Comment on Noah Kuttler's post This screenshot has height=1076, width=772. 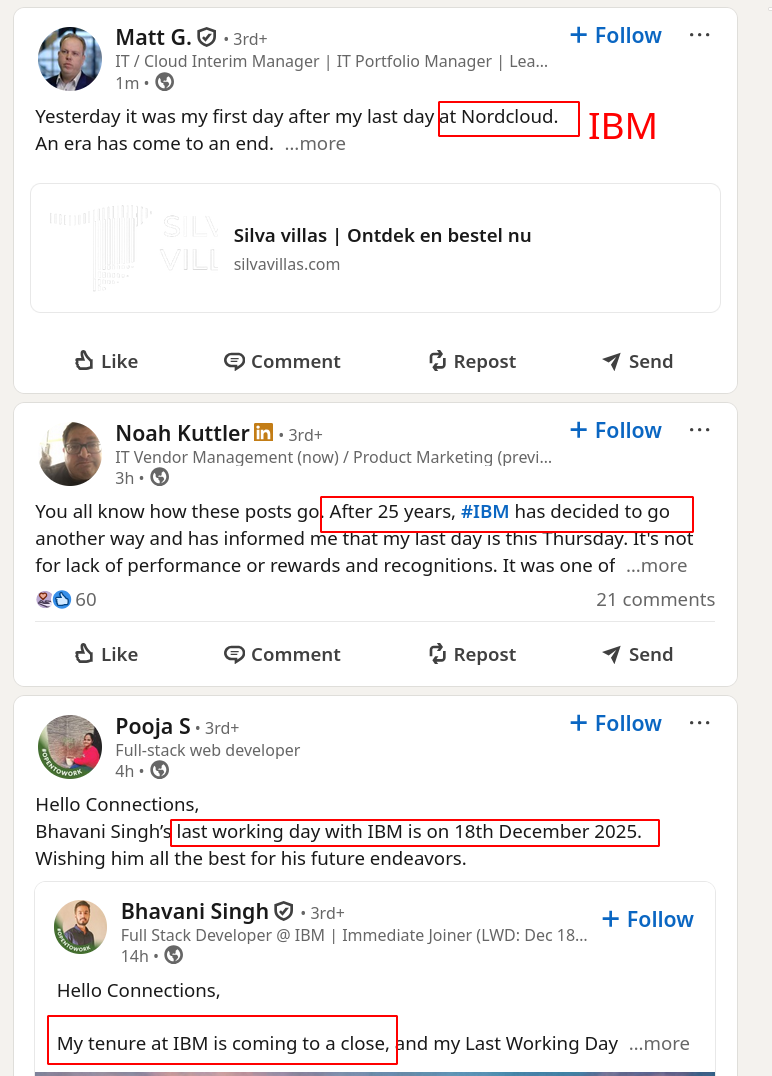tap(282, 654)
